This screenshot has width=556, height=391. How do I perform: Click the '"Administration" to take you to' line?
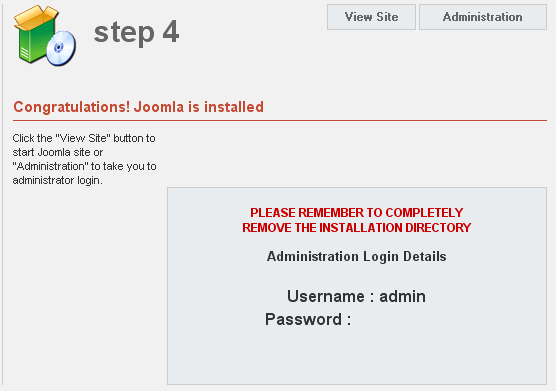coord(84,166)
